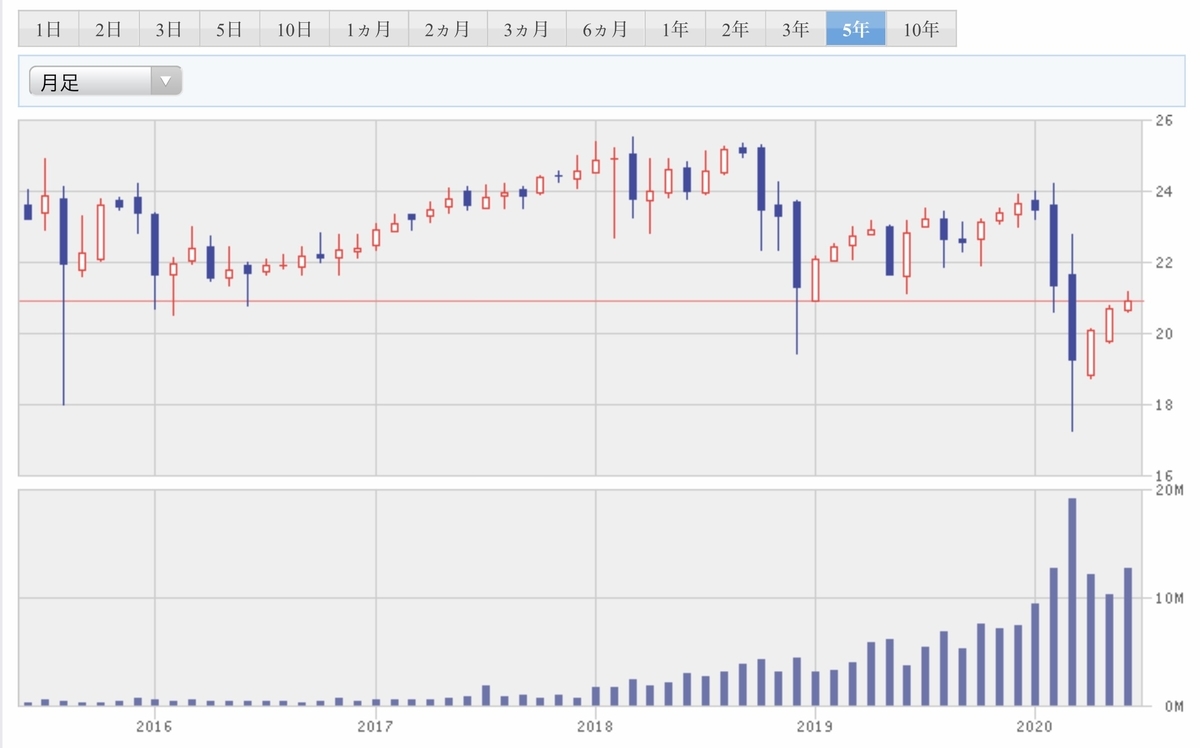Viewport: 1200px width, 748px height.
Task: Click the 18 price axis label
Action: [x=1163, y=405]
